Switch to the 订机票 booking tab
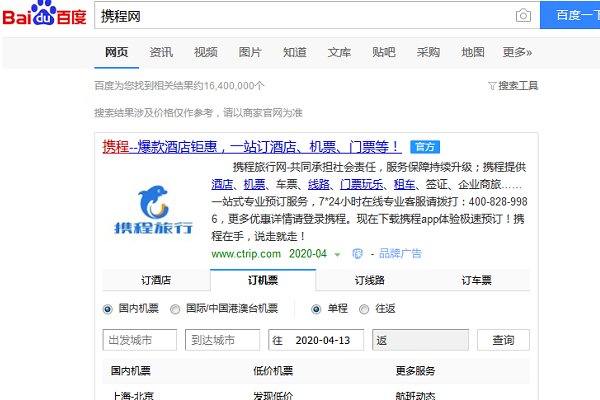This screenshot has height=400, width=600. pyautogui.click(x=263, y=281)
